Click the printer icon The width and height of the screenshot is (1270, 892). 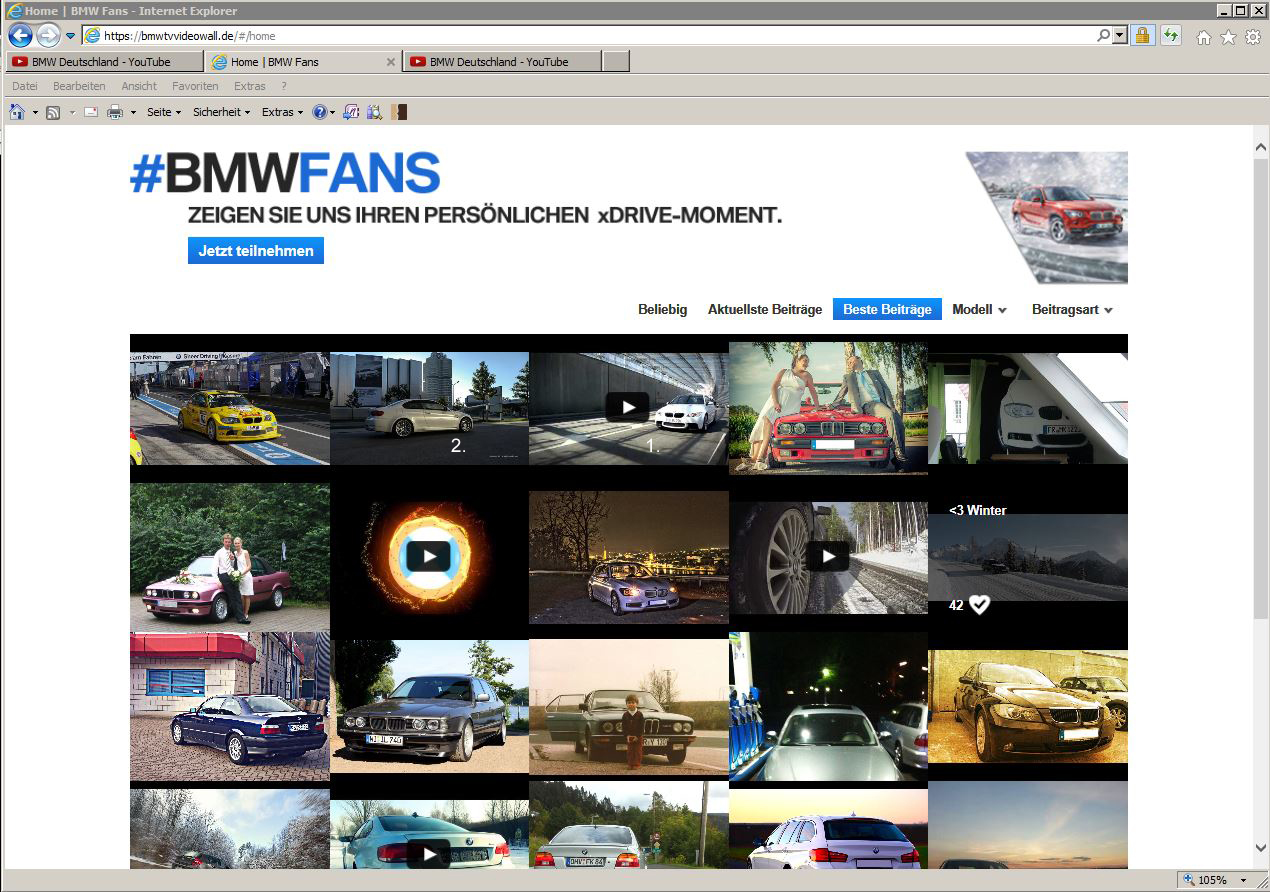pos(115,112)
